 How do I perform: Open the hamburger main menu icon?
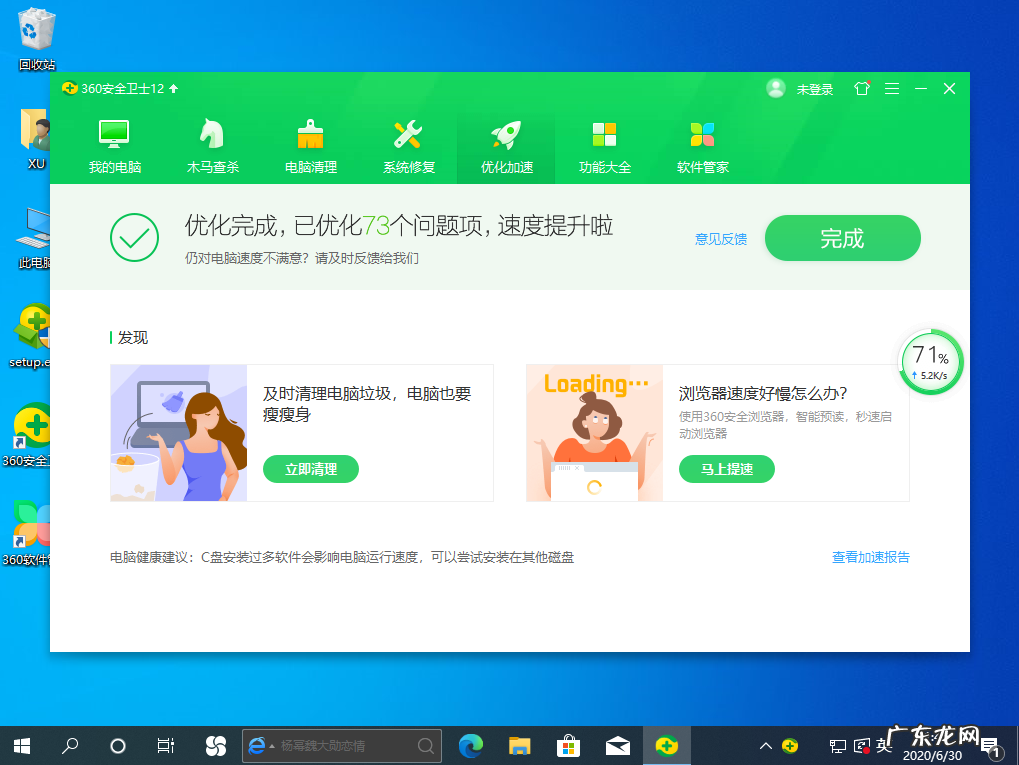pyautogui.click(x=891, y=88)
